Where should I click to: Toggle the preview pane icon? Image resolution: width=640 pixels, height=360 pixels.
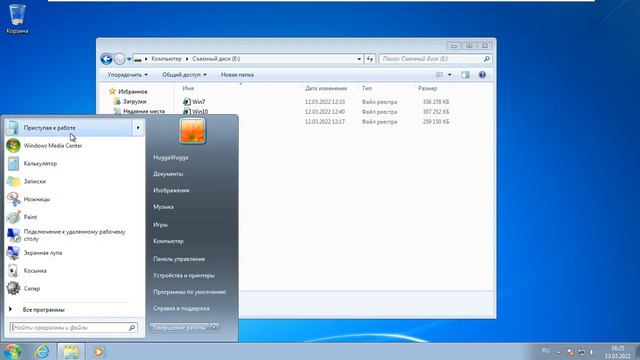click(x=465, y=75)
